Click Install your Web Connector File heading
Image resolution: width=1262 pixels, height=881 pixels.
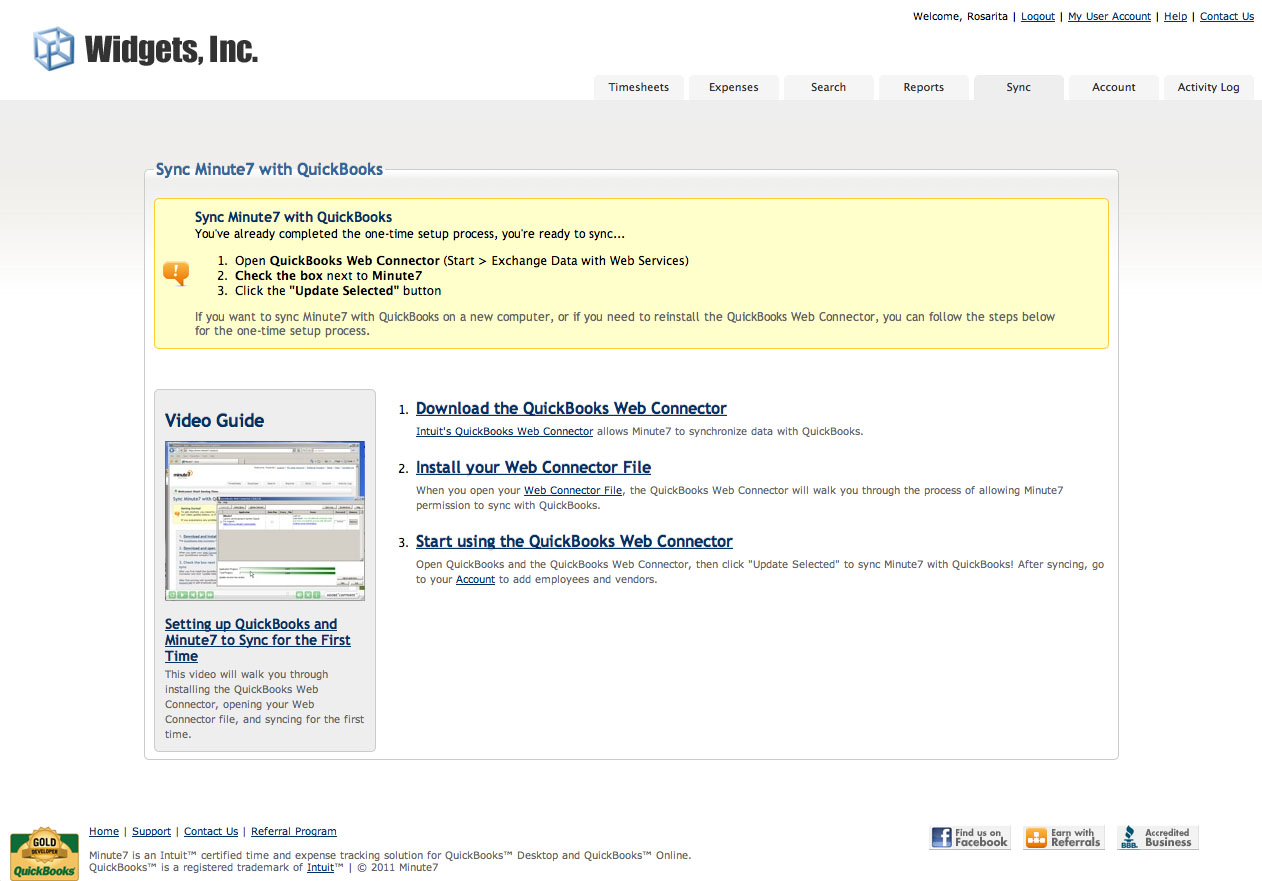pyautogui.click(x=533, y=467)
